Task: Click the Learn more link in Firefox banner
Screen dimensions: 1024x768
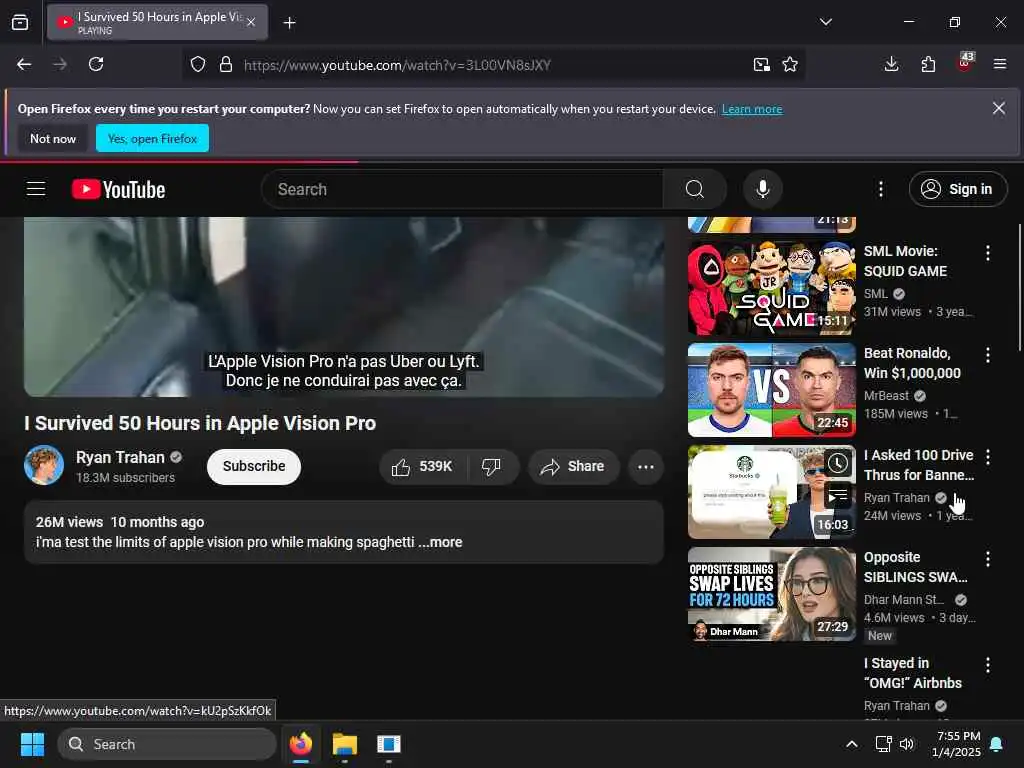Action: click(752, 109)
